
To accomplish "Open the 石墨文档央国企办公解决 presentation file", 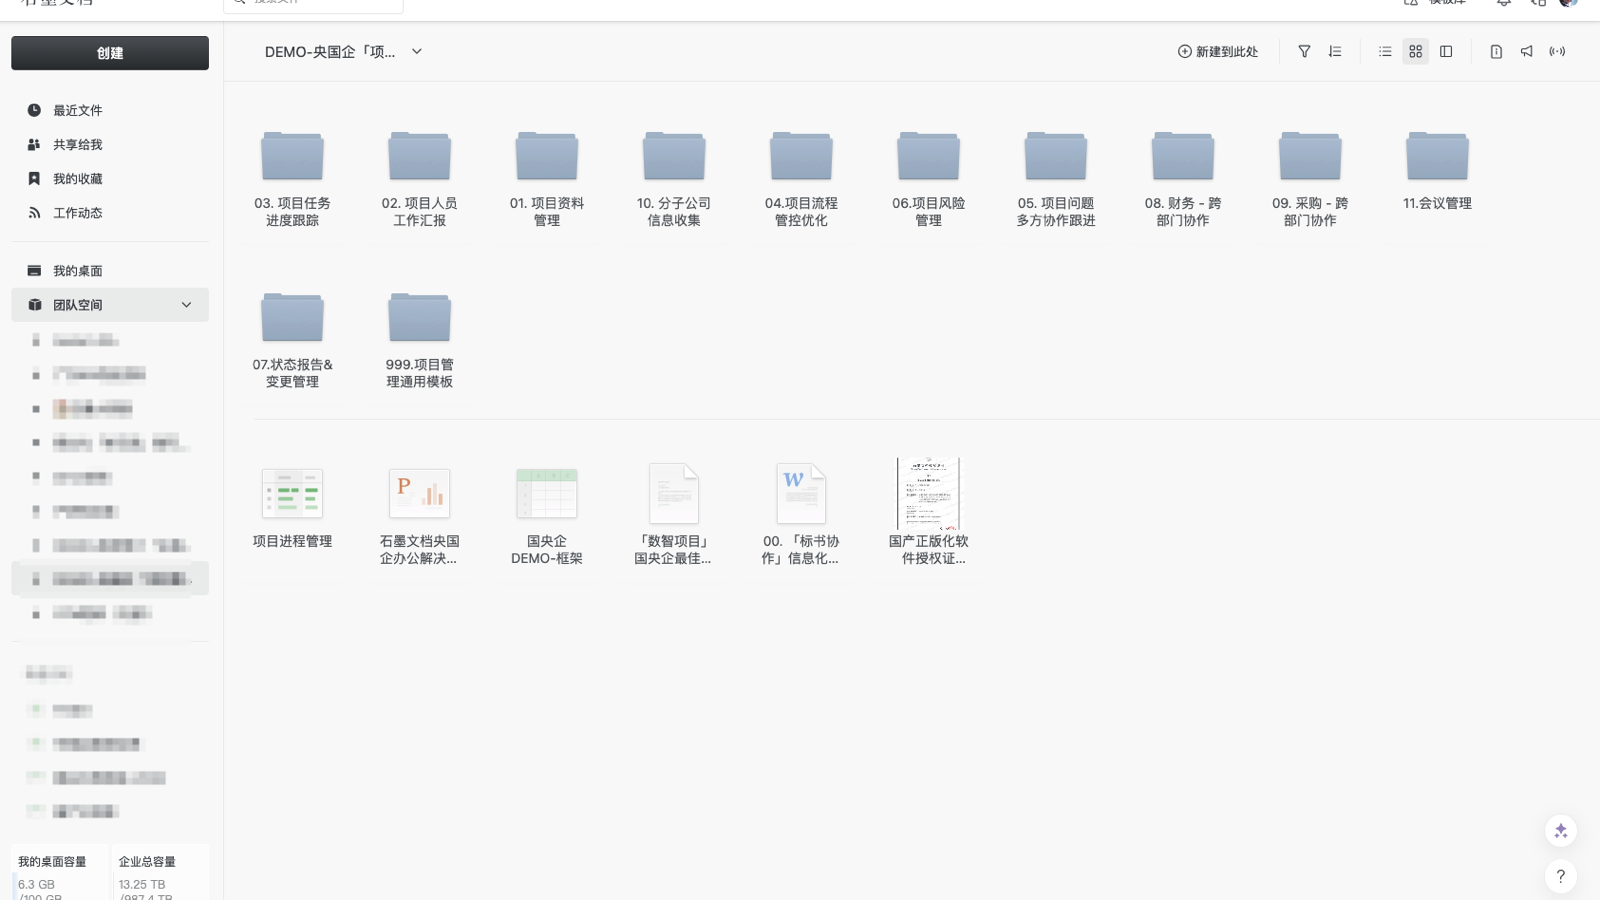I will coord(420,517).
